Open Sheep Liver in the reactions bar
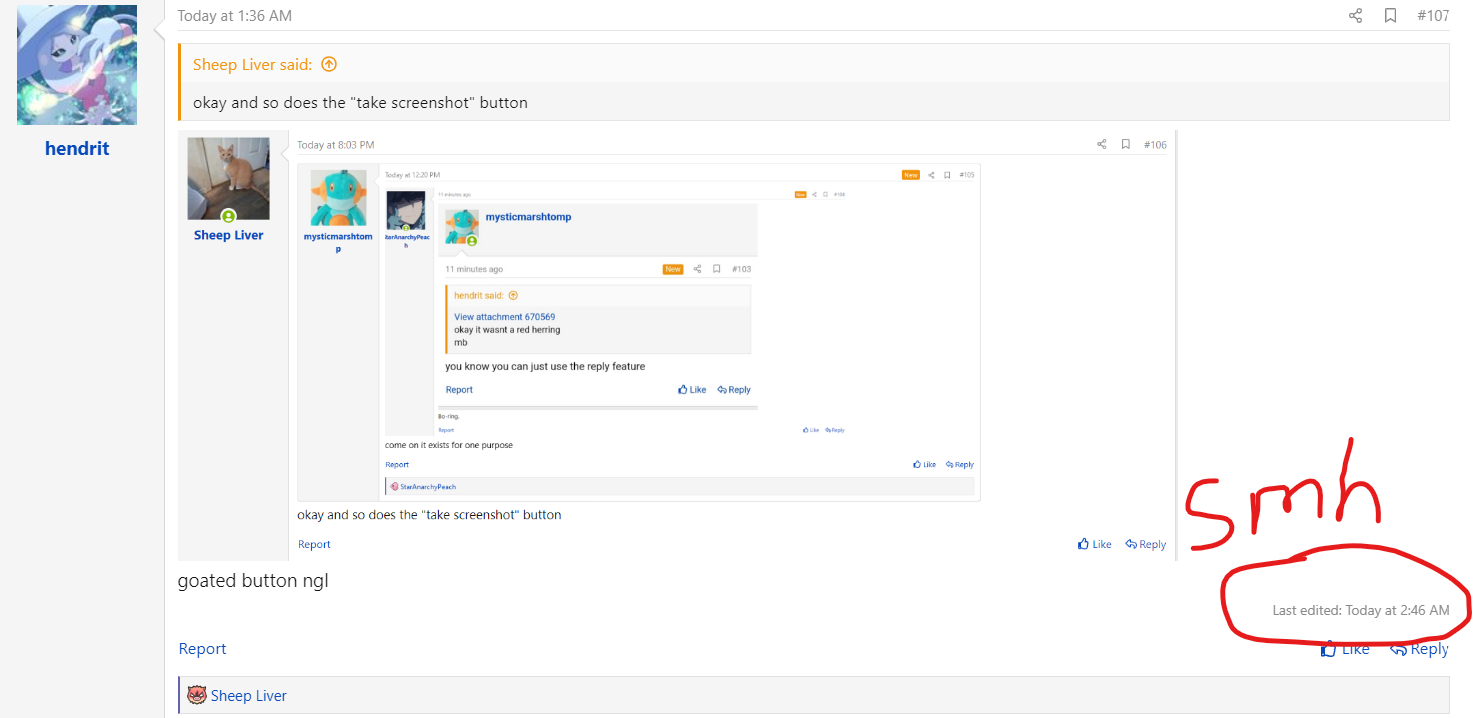Screen dimensions: 1473x718 click(x=248, y=696)
